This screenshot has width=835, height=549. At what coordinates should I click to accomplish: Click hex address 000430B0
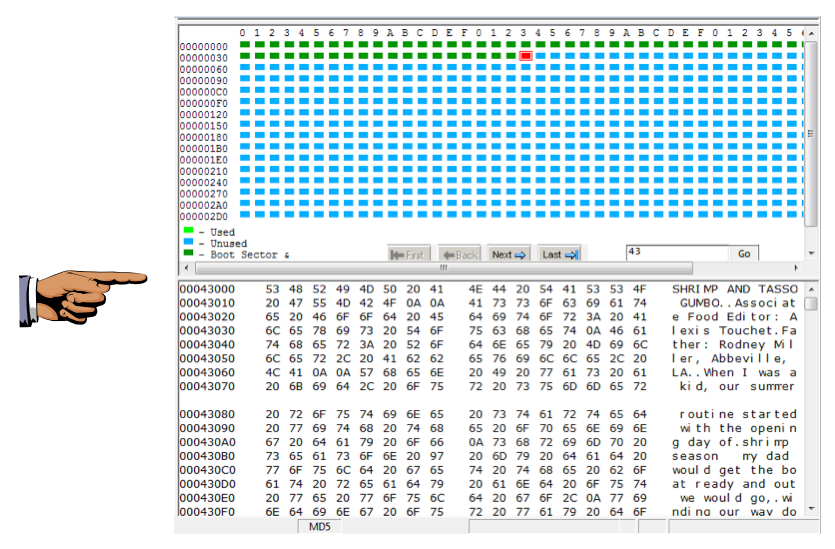point(207,456)
